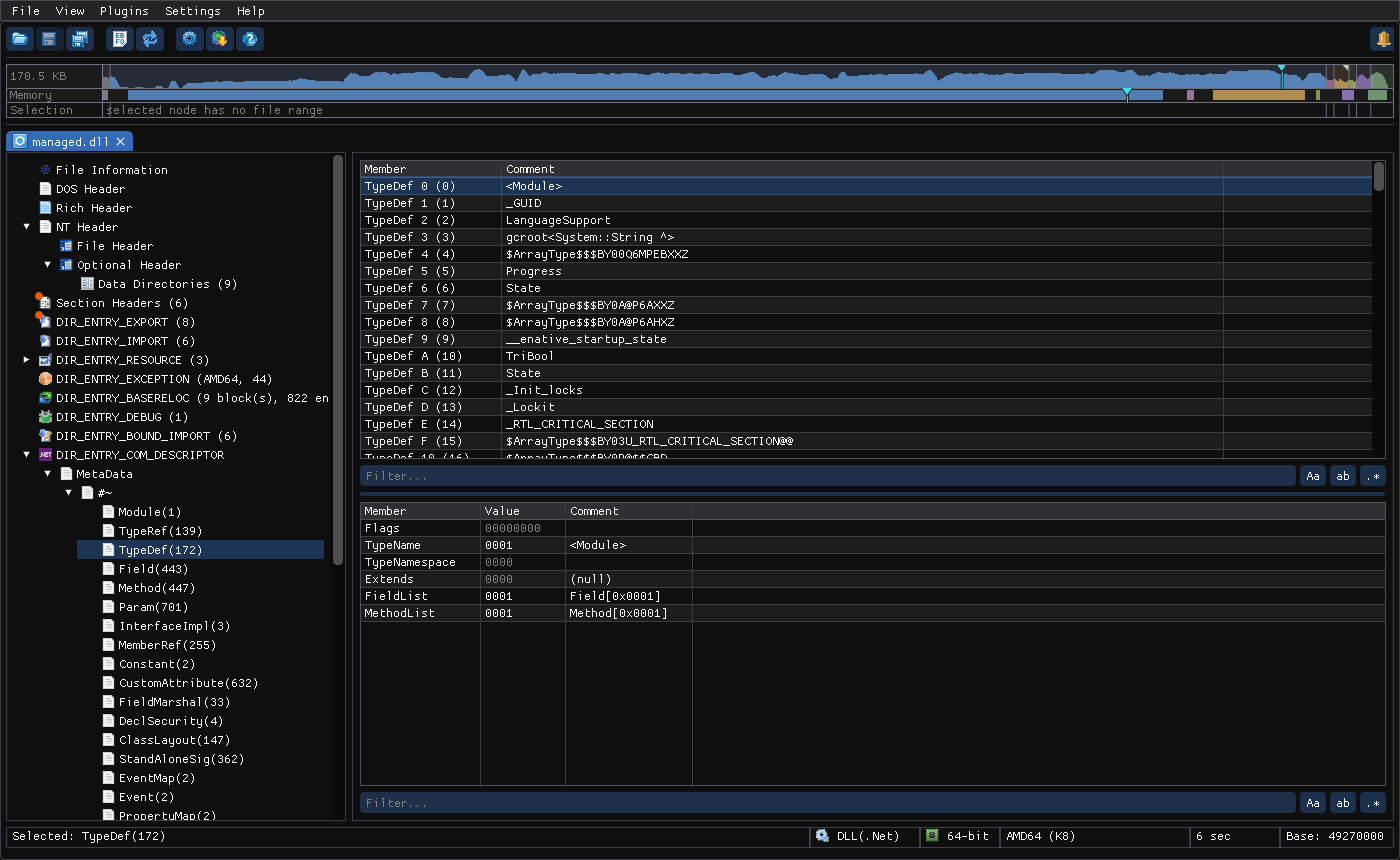Screen dimensions: 1400x860
Task: Click the 64-bit chip icon in status bar
Action: (932, 836)
